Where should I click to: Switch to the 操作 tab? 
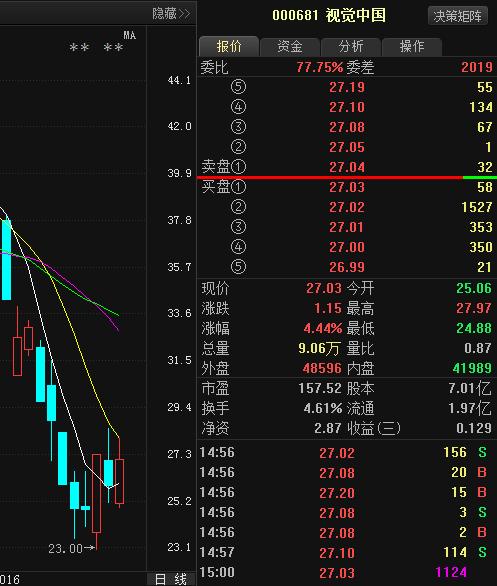412,46
